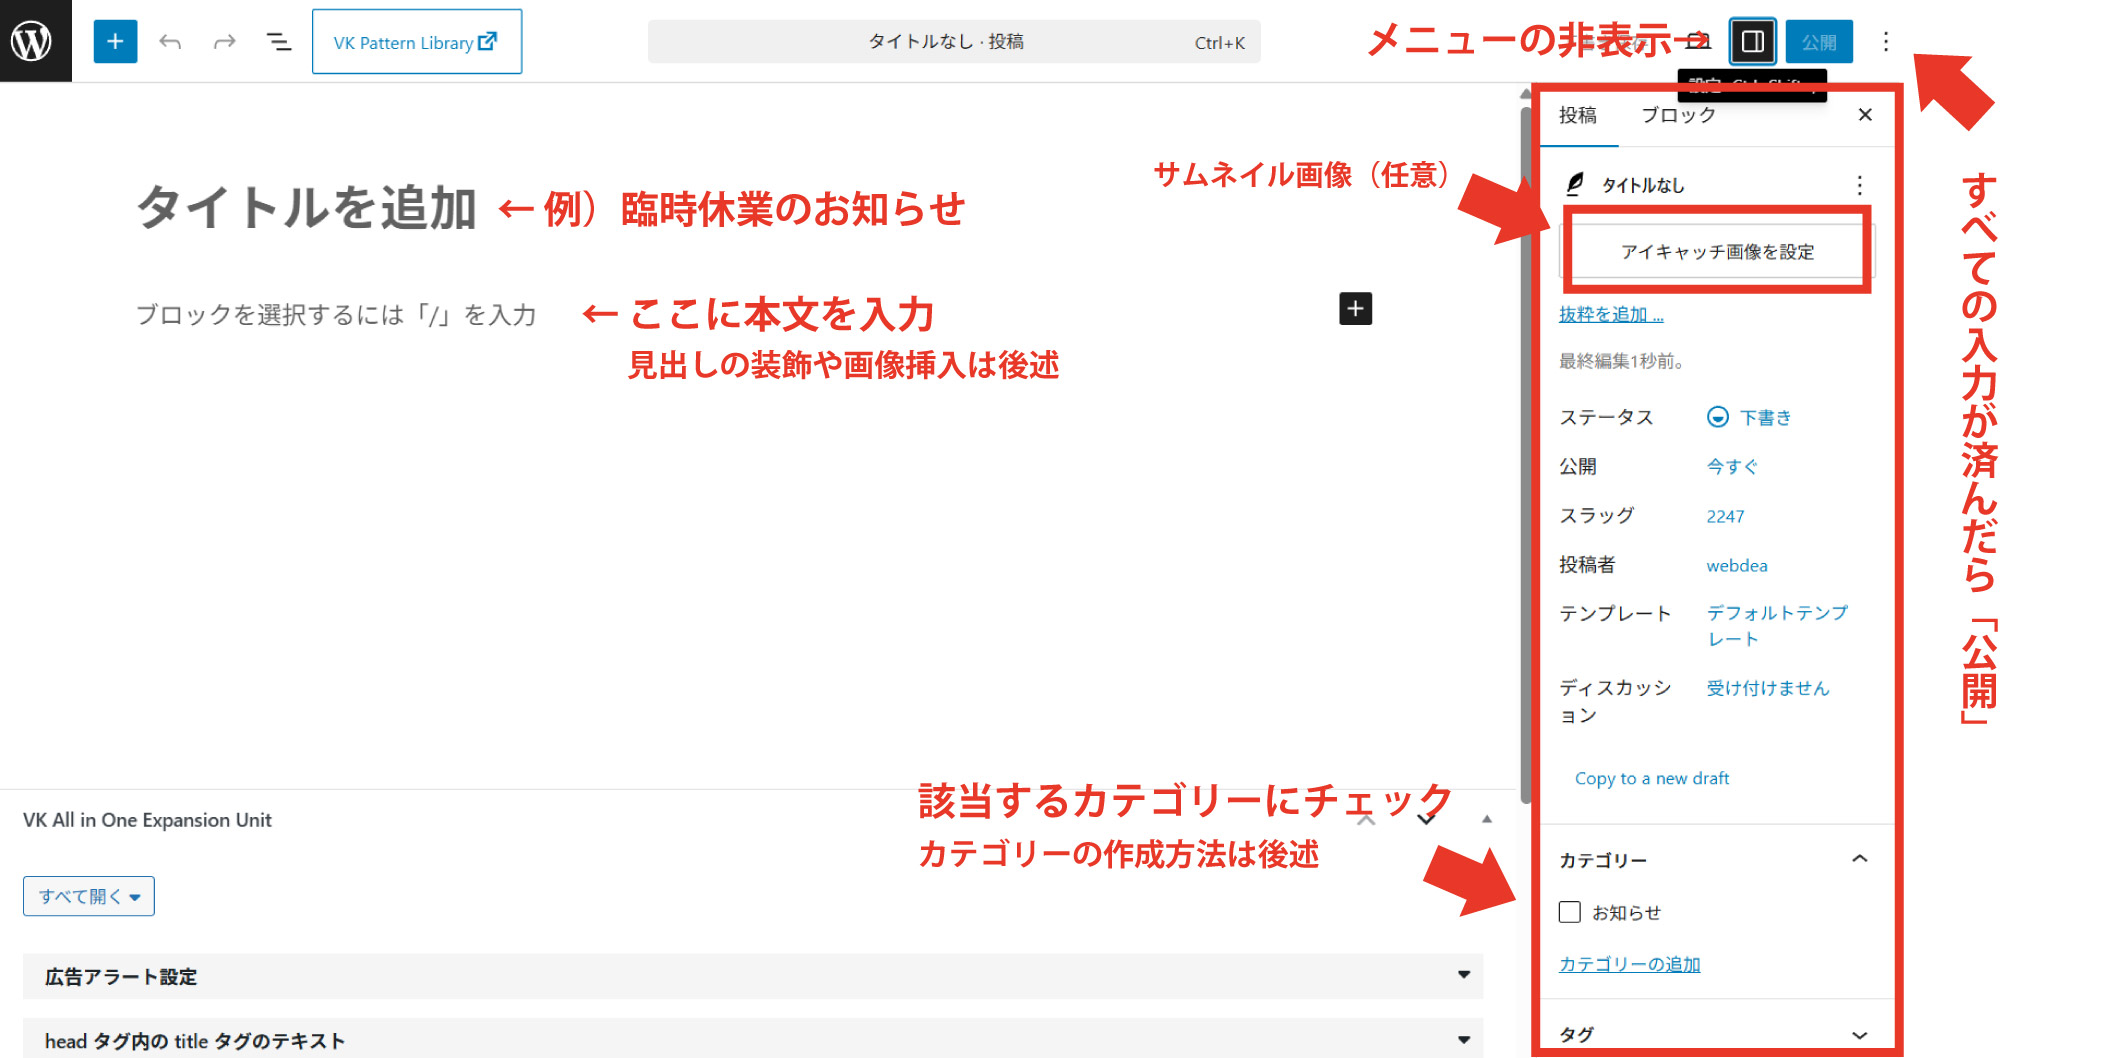Check the お知らせ category checkbox
Screen dimensions: 2108x1058
click(x=1570, y=912)
